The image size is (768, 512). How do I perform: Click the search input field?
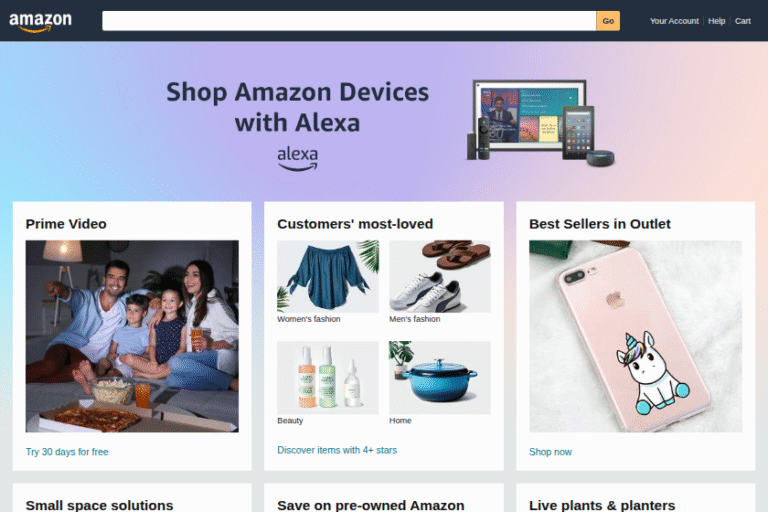tap(349, 21)
